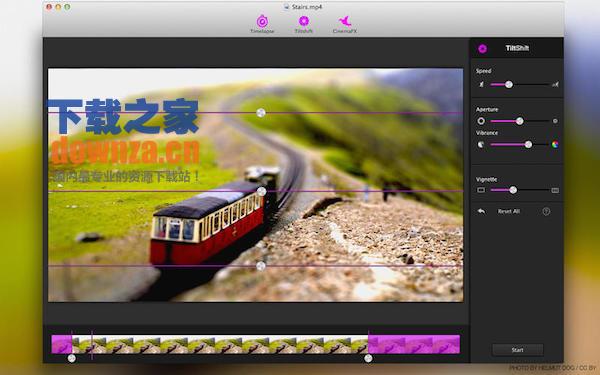Grab the bottom blur line handle in preview
The width and height of the screenshot is (600, 375).
click(x=261, y=266)
